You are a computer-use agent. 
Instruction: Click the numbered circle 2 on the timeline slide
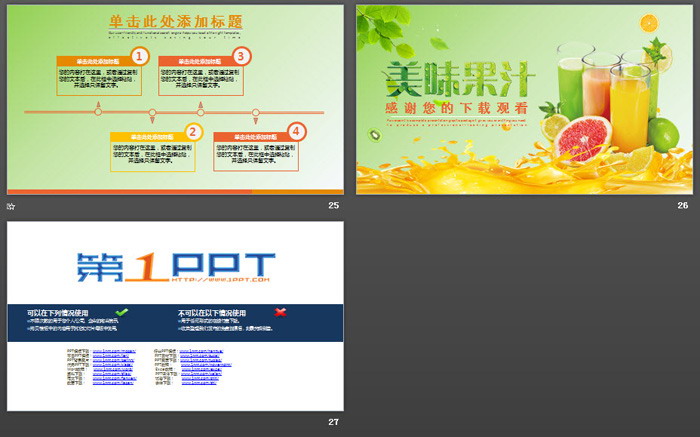[194, 131]
